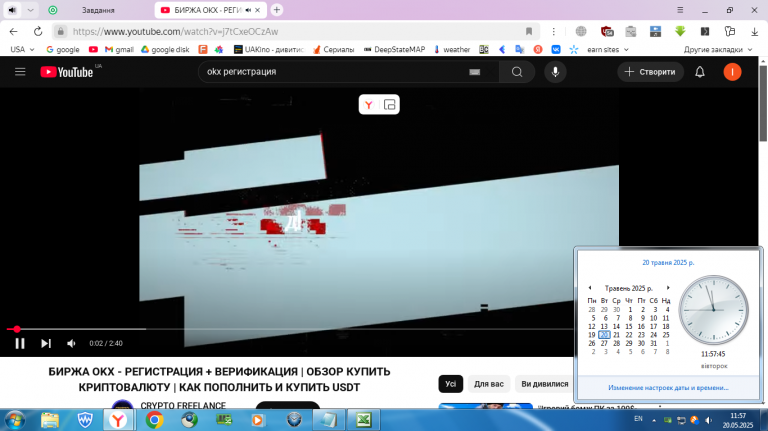Go to next month in calendar

668,288
